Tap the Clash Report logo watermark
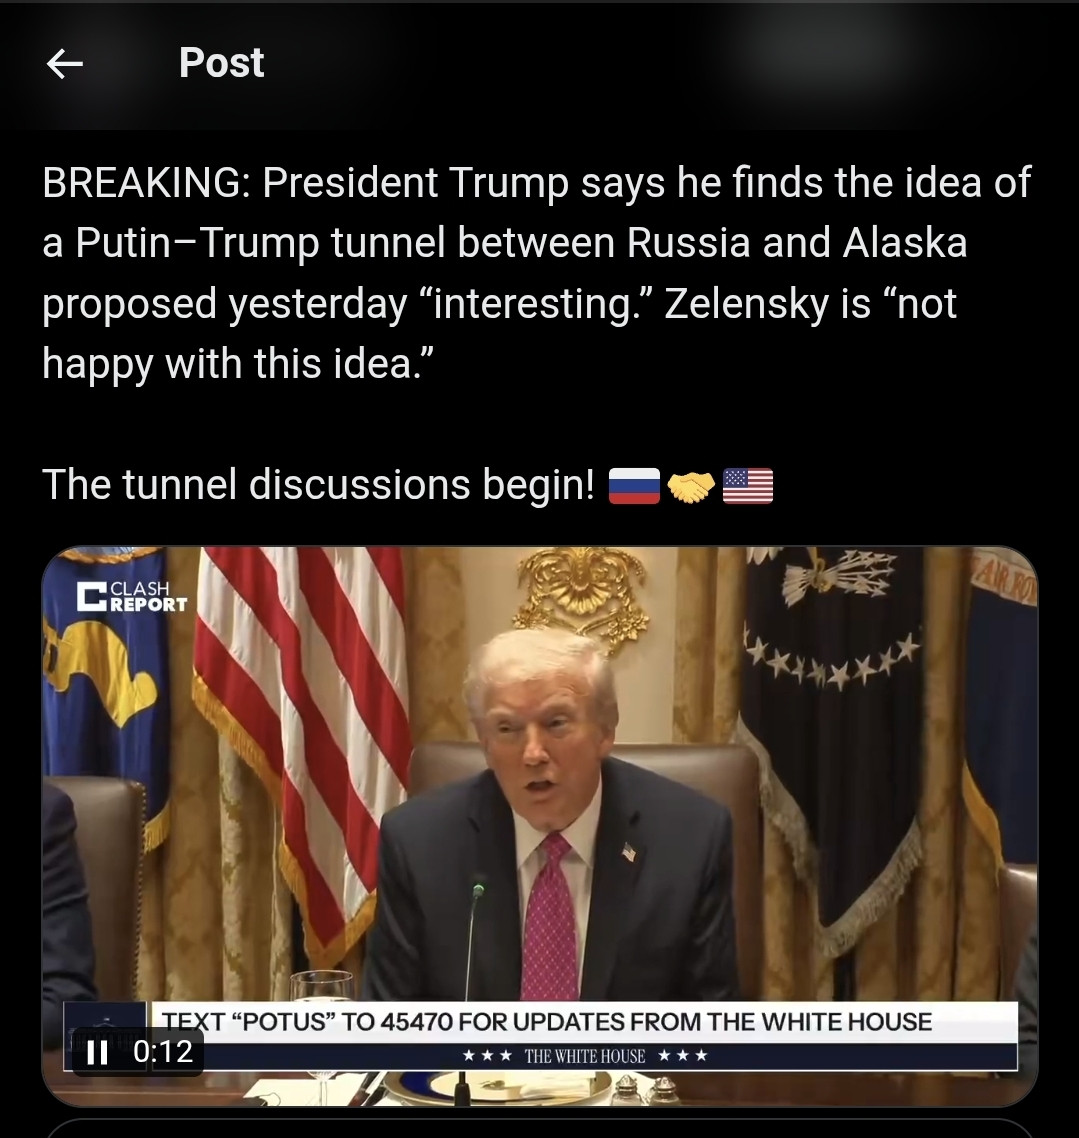The height and width of the screenshot is (1138, 1079). click(132, 597)
